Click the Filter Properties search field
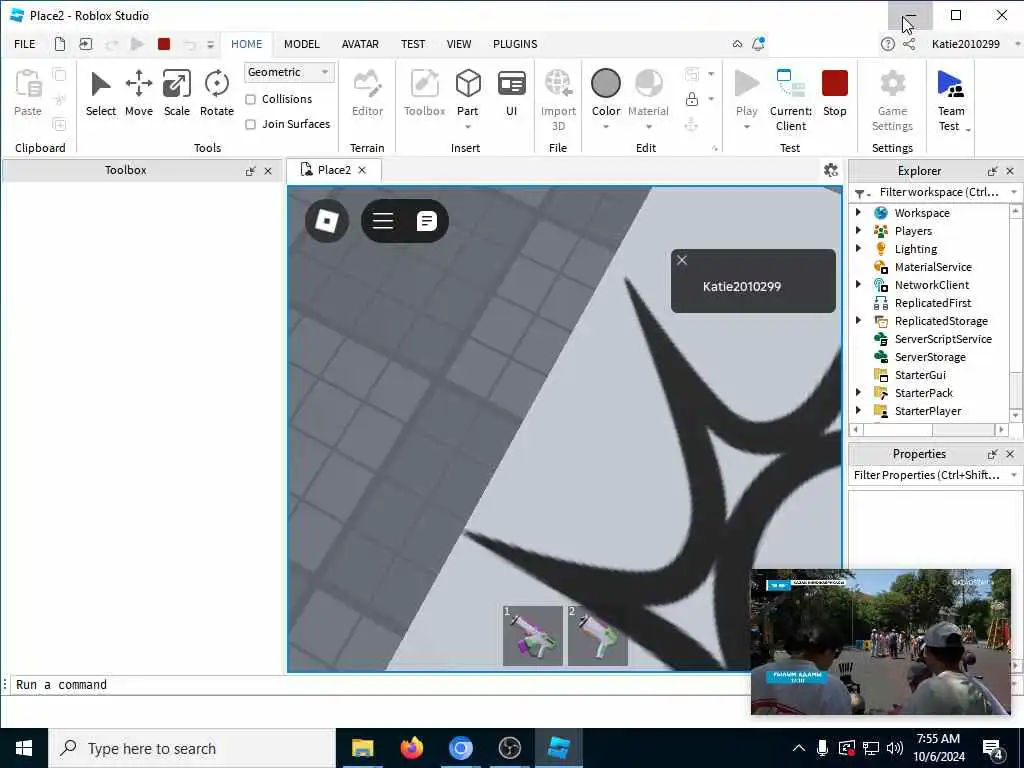Image resolution: width=1024 pixels, height=768 pixels. click(x=927, y=475)
